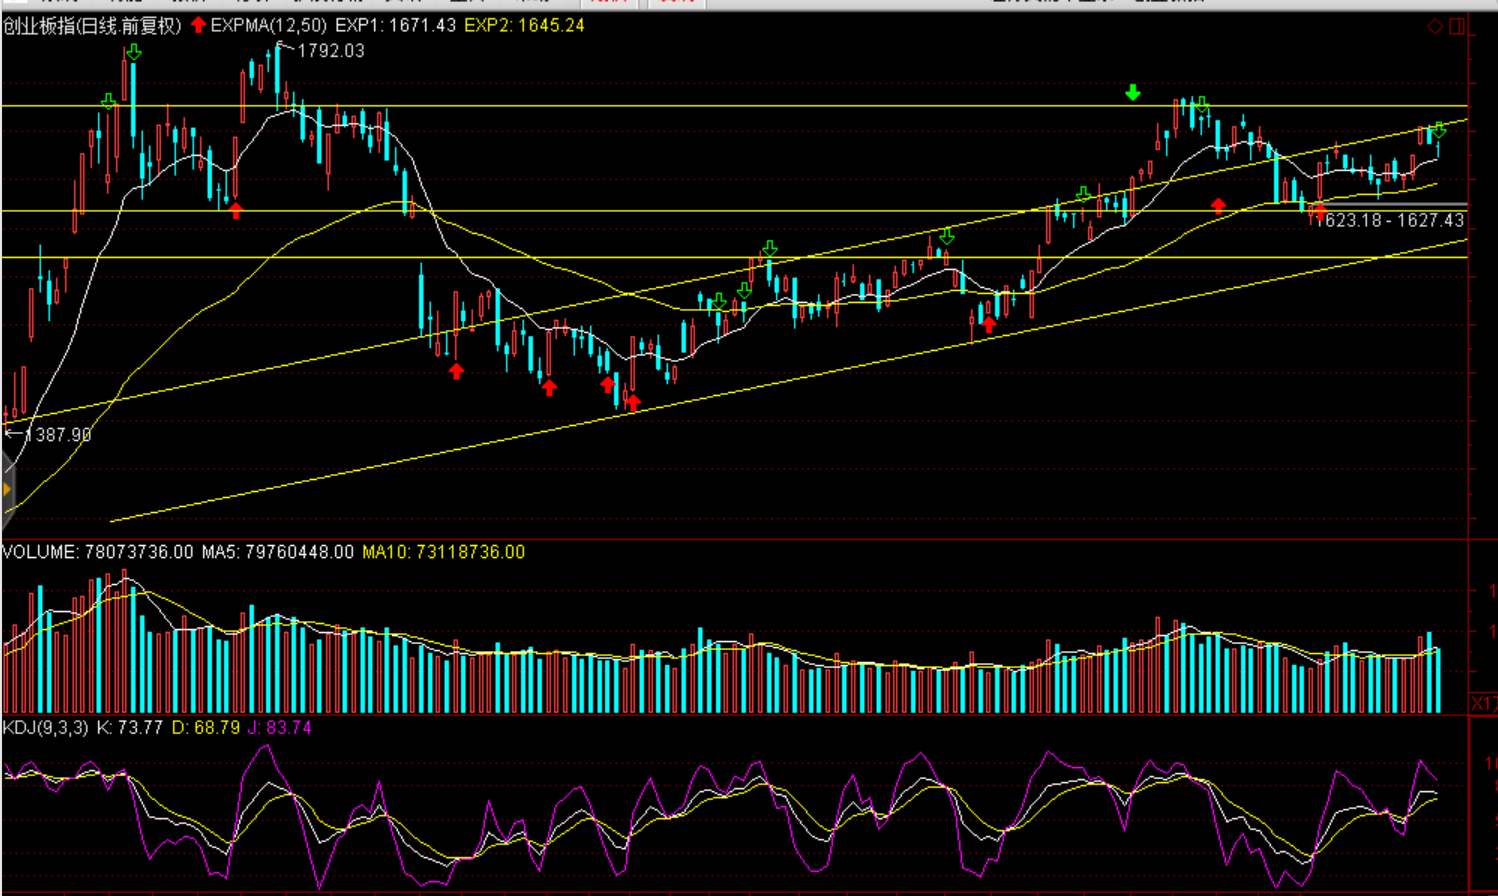This screenshot has width=1498, height=896.
Task: Click the KDJ(9,3,3) indicator label
Action: [46, 727]
